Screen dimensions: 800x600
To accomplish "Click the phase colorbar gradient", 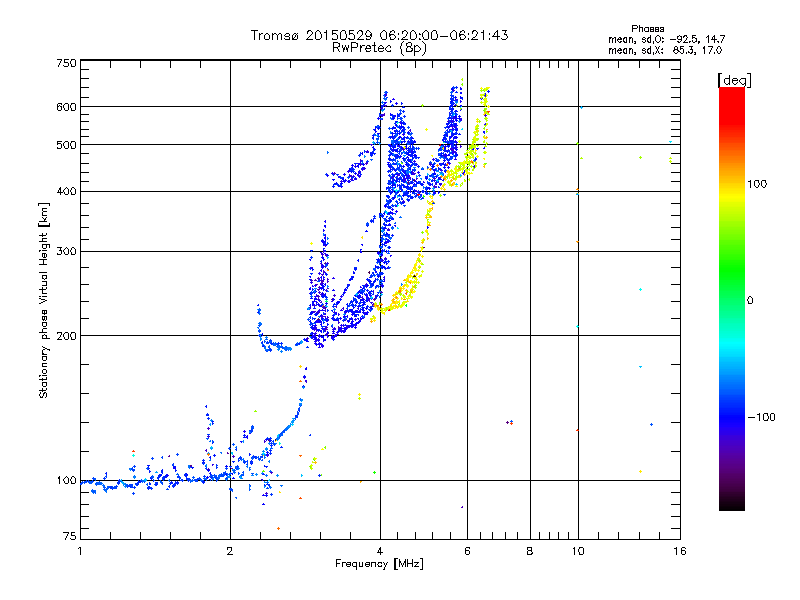I will pyautogui.click(x=732, y=299).
